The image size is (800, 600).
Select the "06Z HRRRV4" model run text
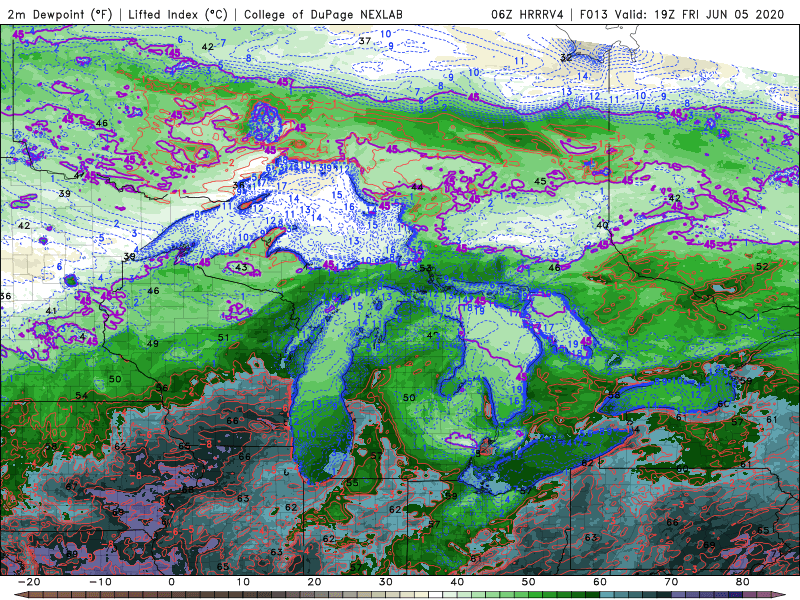coord(527,14)
